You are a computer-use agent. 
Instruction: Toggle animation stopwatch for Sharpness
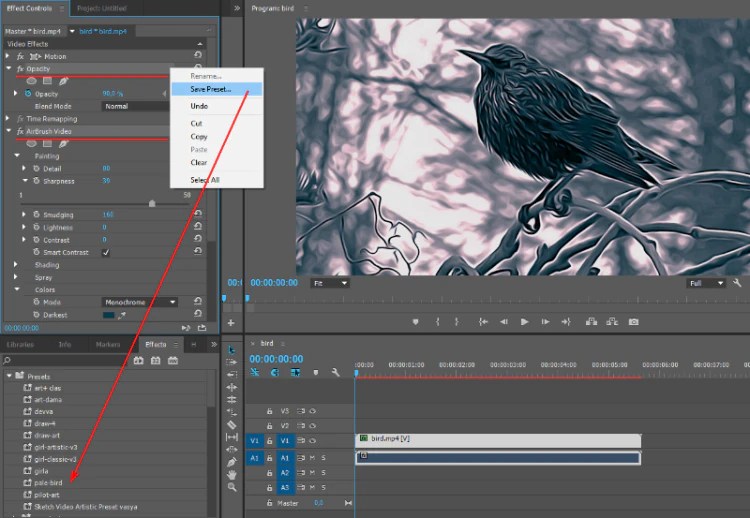[x=36, y=181]
